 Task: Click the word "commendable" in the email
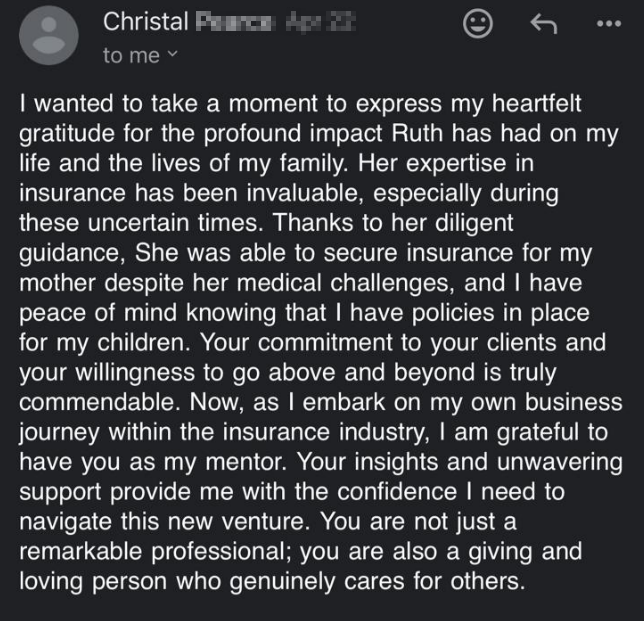(x=97, y=402)
